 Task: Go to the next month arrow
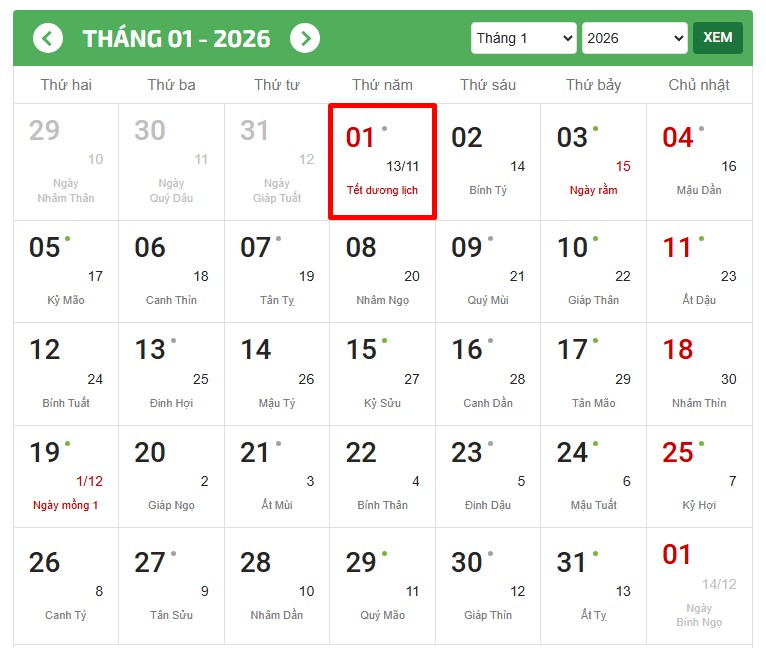pos(305,39)
